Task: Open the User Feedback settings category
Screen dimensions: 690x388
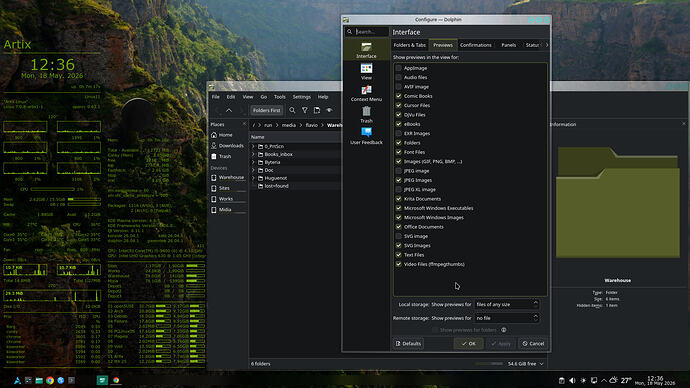Action: pos(366,136)
